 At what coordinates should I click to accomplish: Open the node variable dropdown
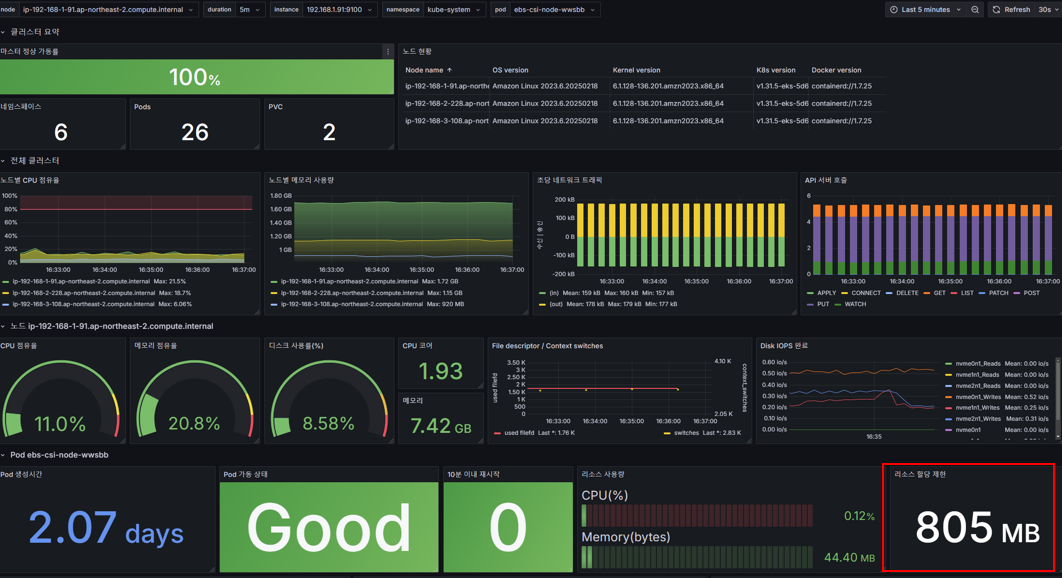pos(107,9)
